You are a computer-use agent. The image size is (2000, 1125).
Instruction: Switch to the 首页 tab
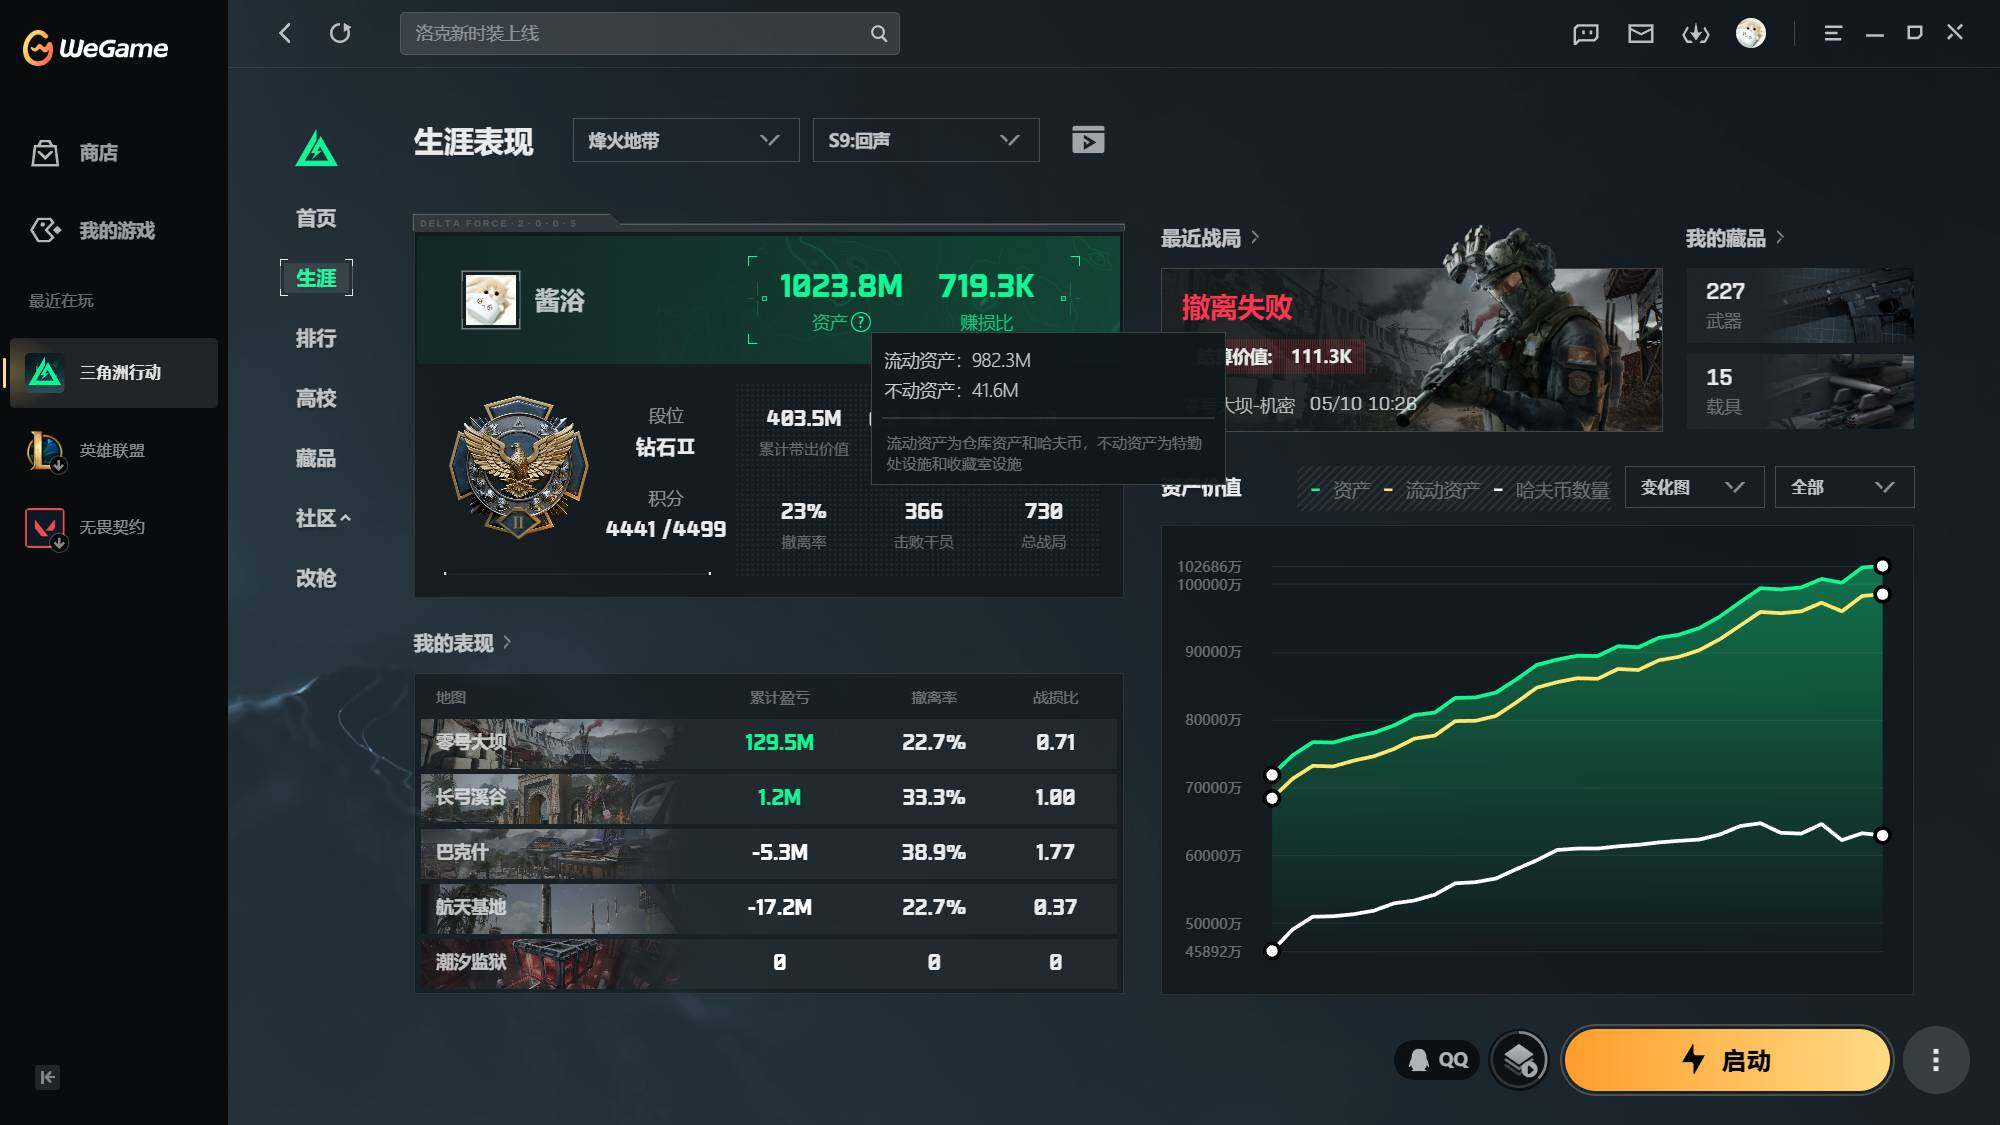coord(316,218)
